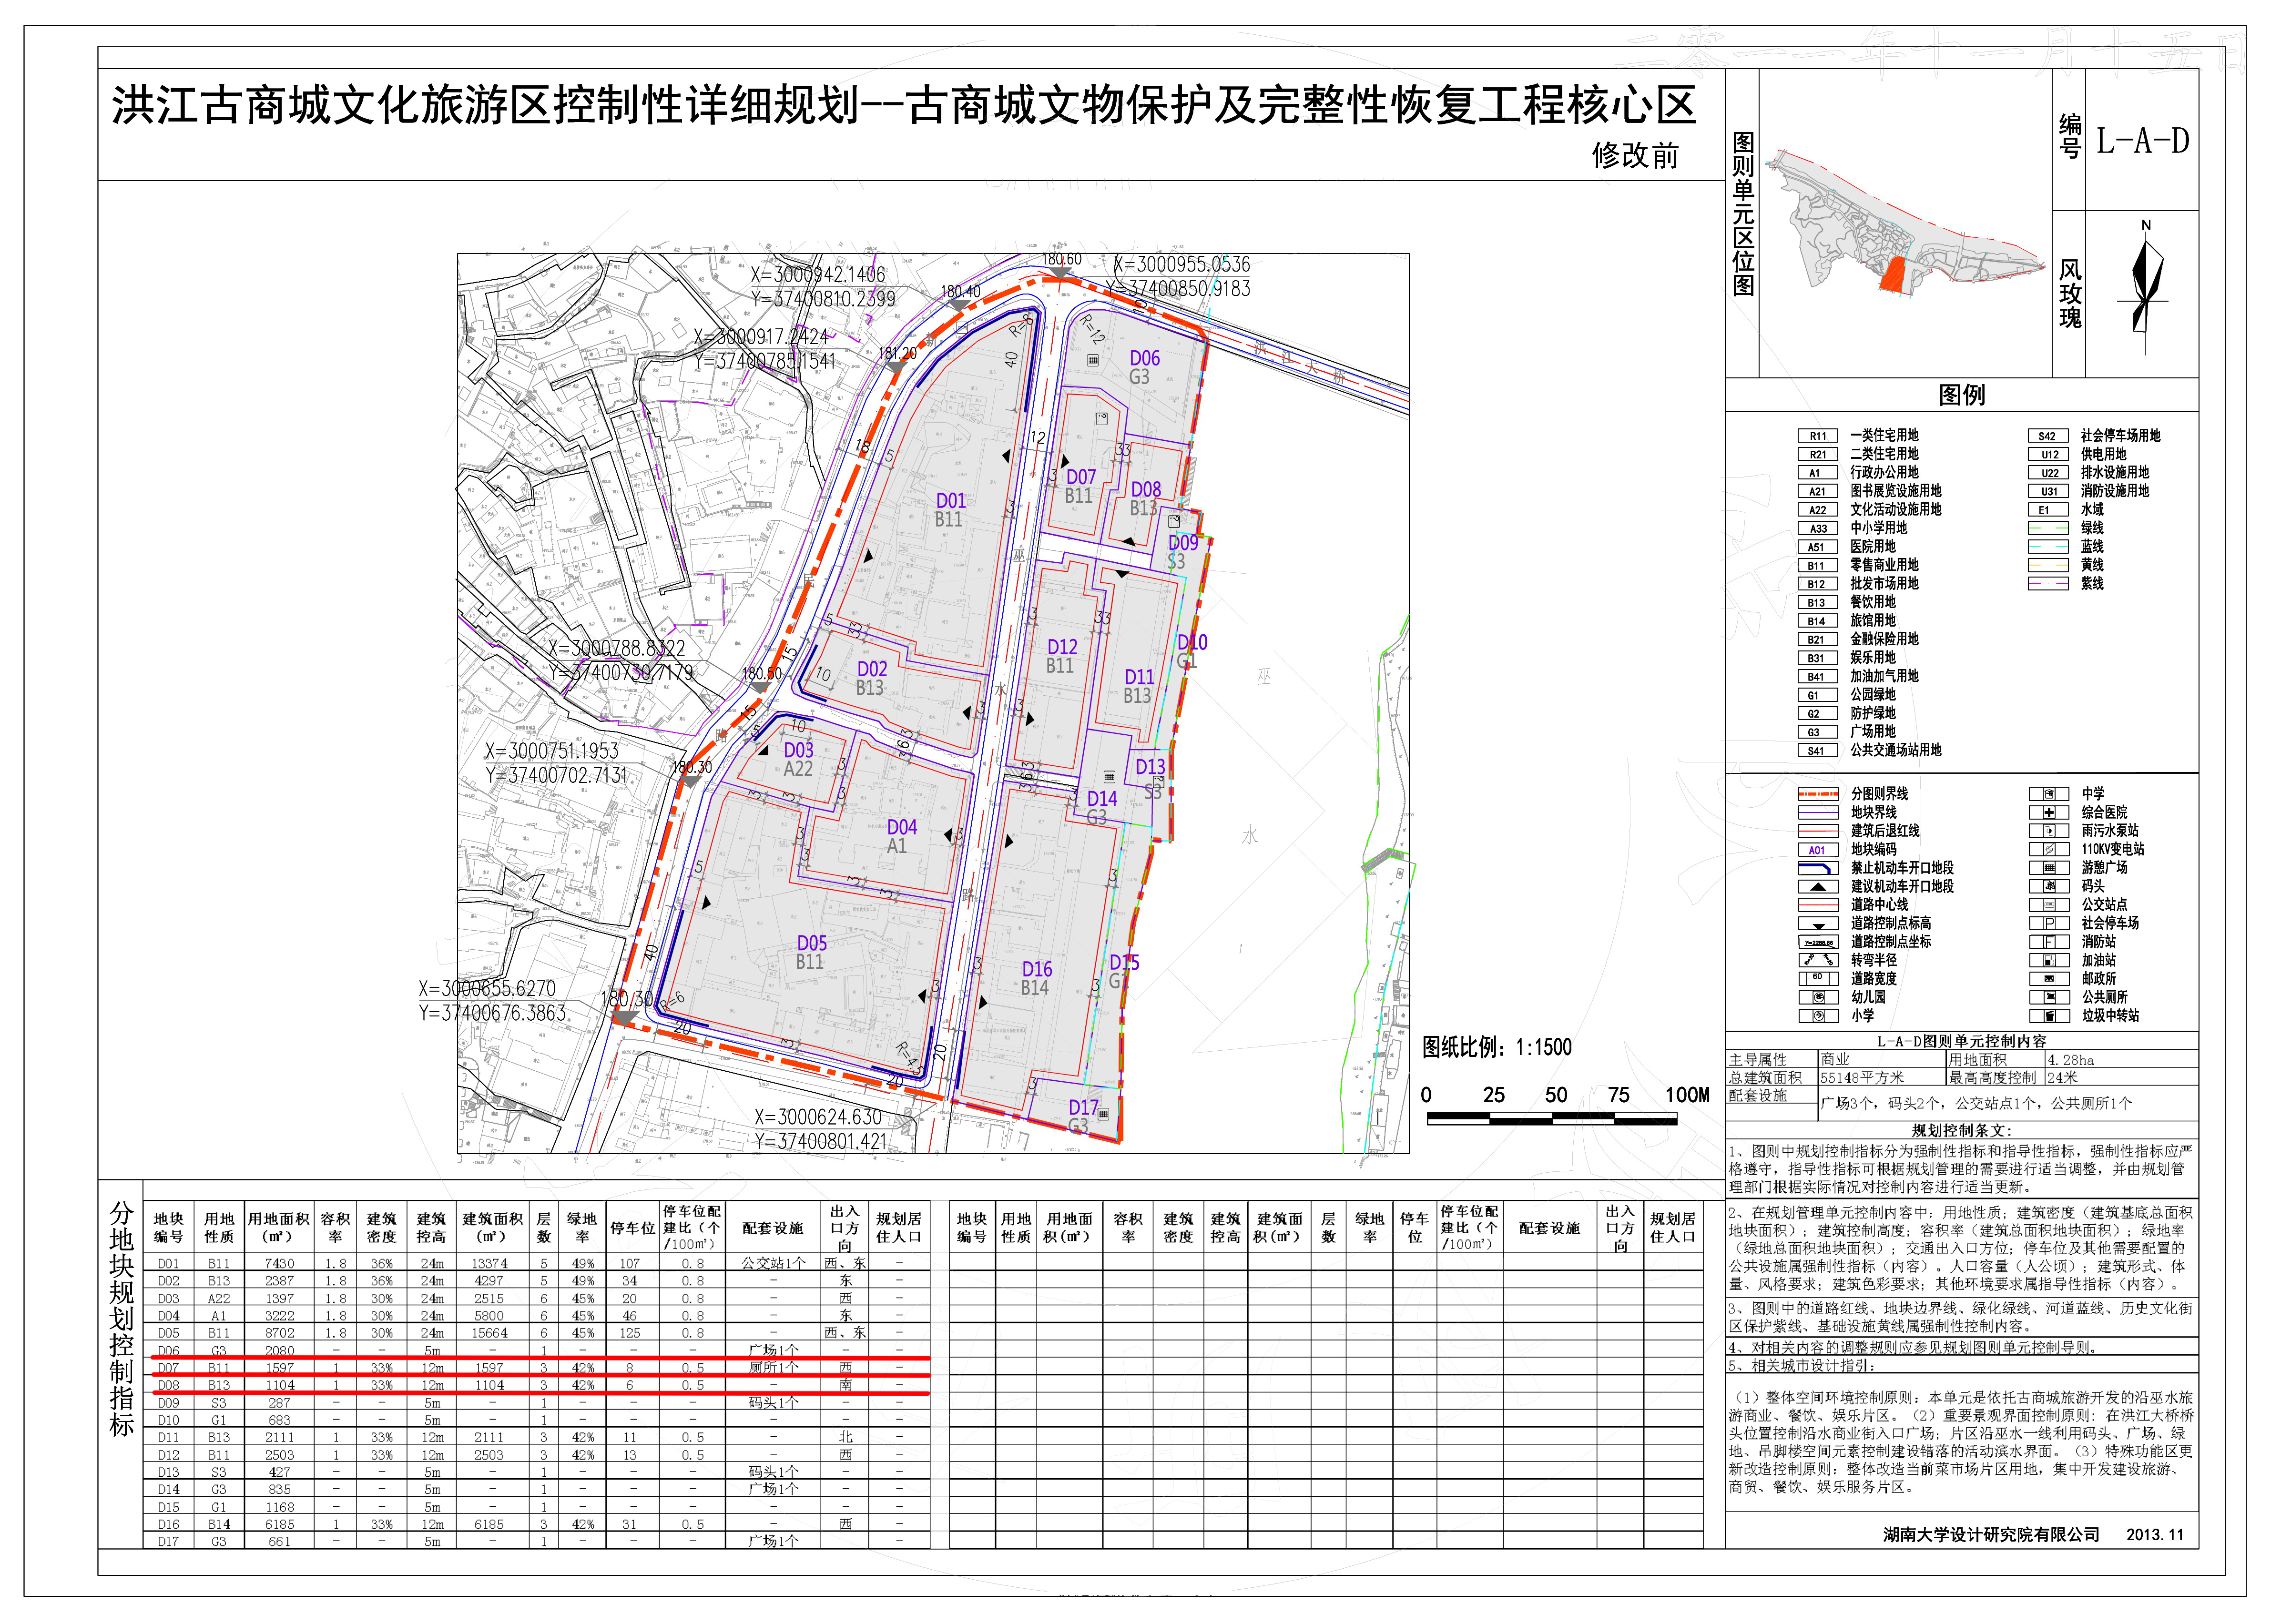Click the D05 parcel label on map
This screenshot has width=2271, height=1624.
coord(811,943)
